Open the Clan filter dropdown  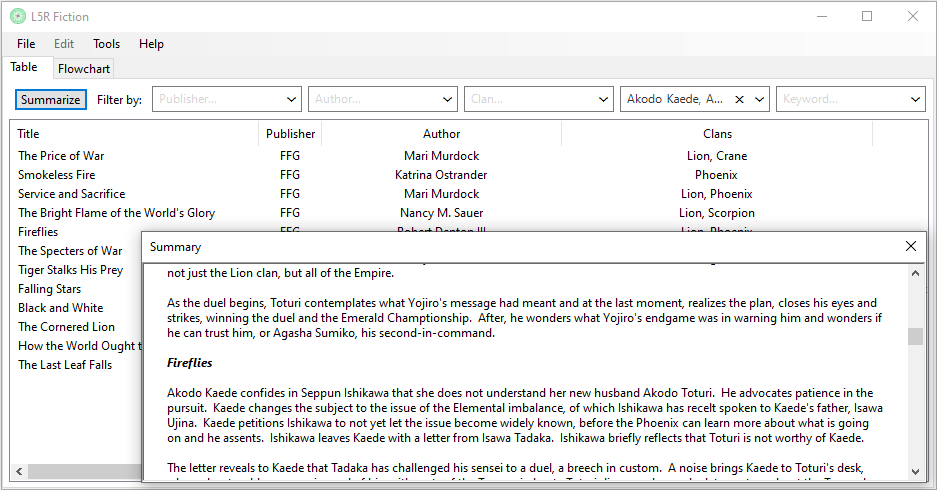click(603, 100)
